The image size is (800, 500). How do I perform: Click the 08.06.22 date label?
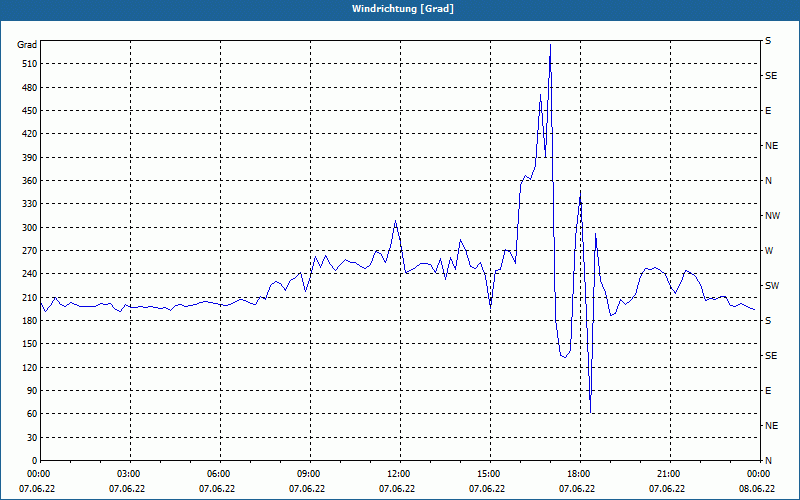[757, 489]
